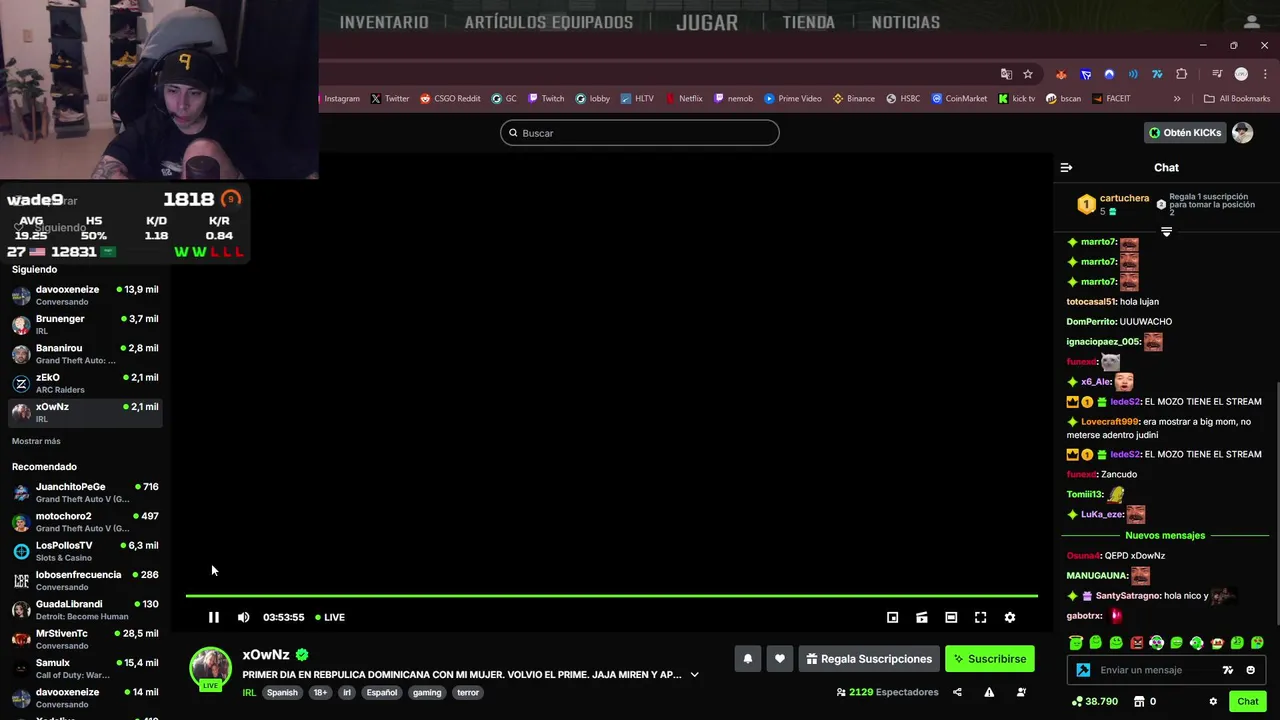Viewport: 1280px width, 720px height.
Task: Toggle stream notifications bell
Action: click(x=747, y=659)
